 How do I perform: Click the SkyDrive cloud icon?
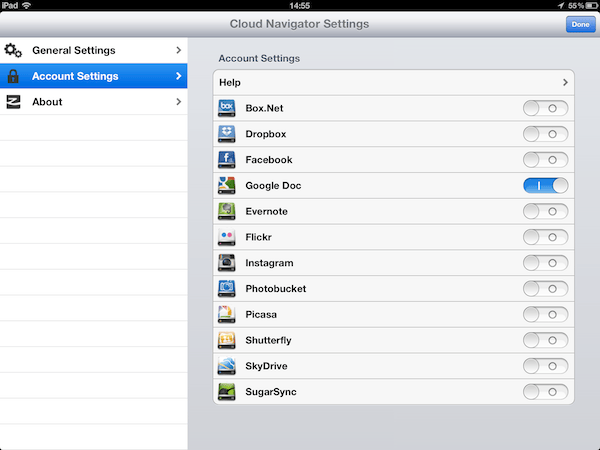226,366
